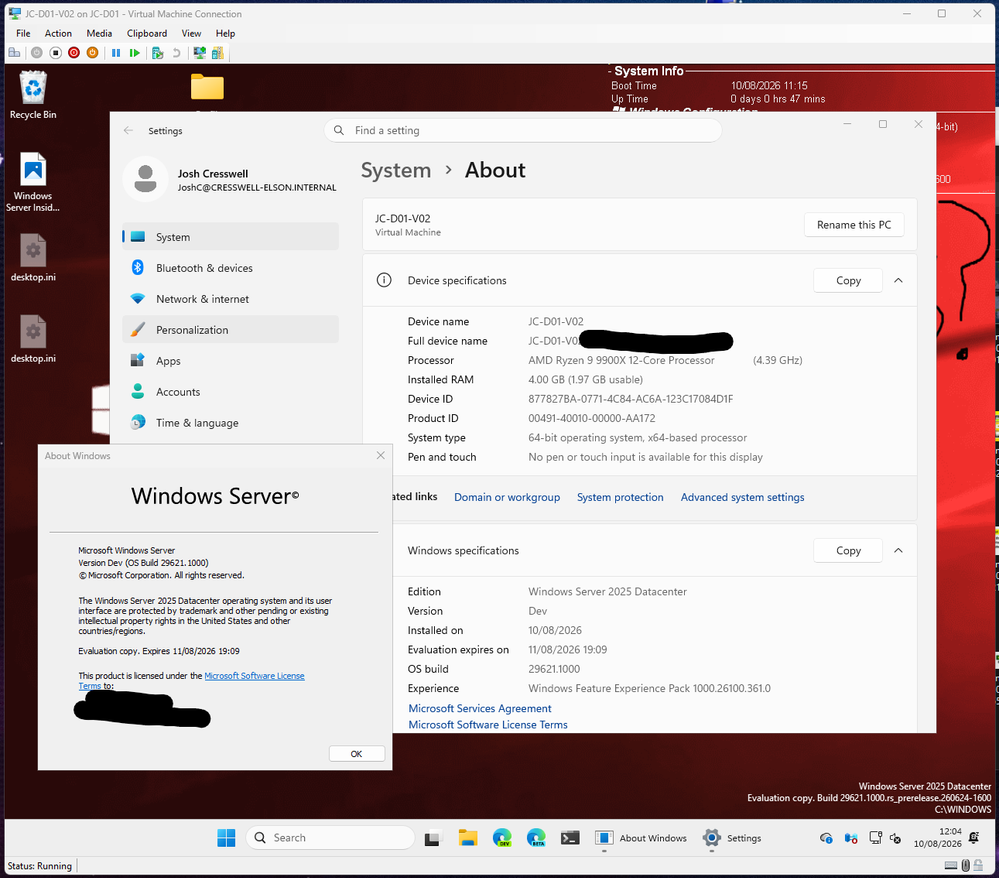This screenshot has height=878, width=999.
Task: Select the yellow folder on the desktop
Action: coord(207,87)
